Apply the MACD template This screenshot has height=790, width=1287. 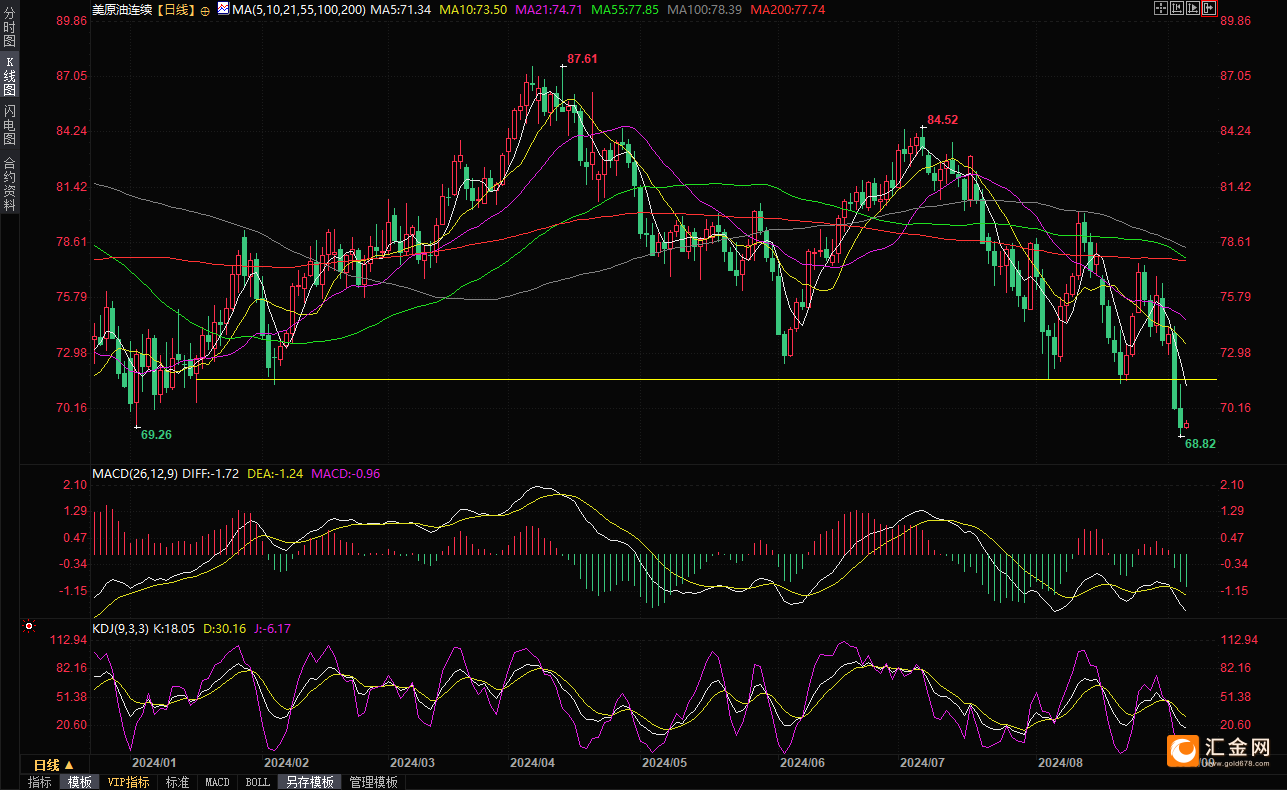click(x=217, y=782)
